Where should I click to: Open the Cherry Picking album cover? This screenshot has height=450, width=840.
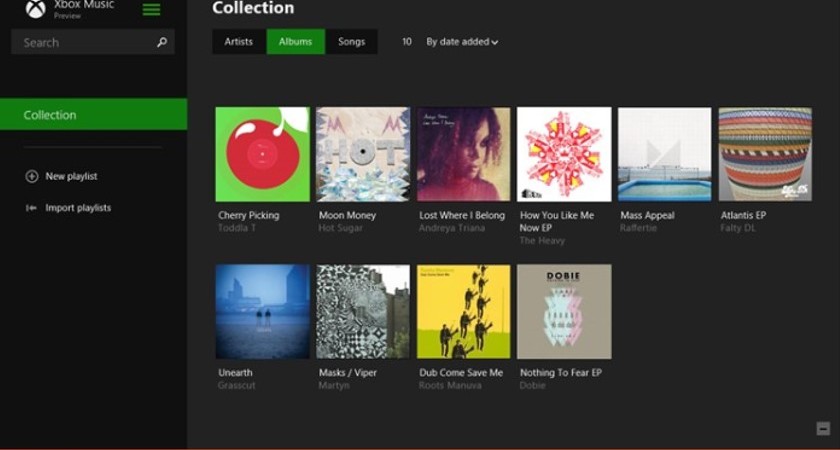pyautogui.click(x=263, y=154)
